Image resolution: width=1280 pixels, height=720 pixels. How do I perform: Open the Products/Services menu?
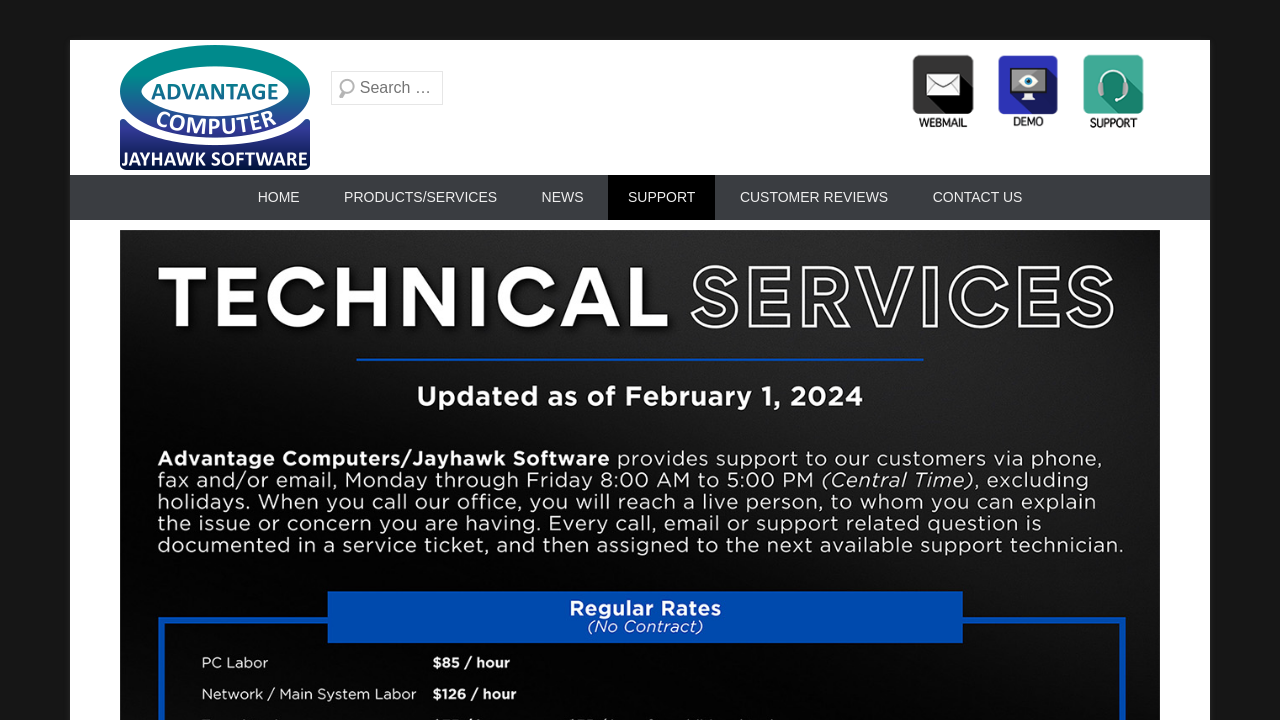420,197
